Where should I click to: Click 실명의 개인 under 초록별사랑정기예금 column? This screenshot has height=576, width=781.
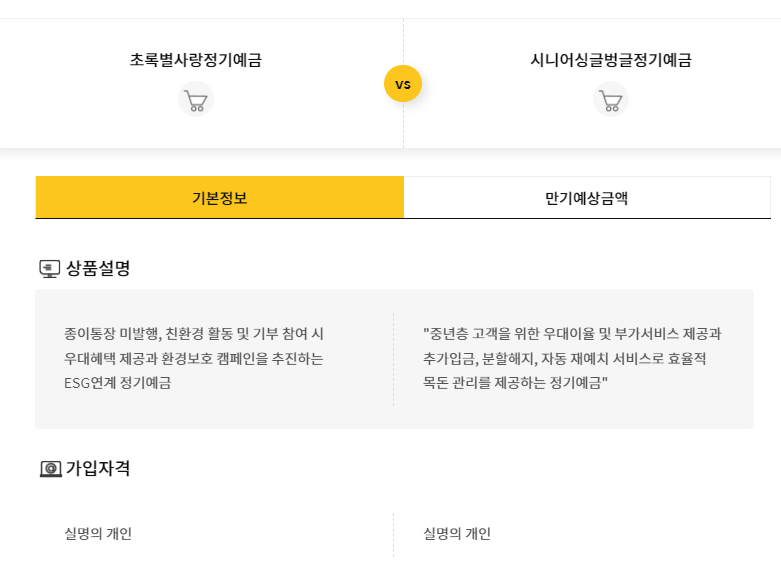coord(98,534)
